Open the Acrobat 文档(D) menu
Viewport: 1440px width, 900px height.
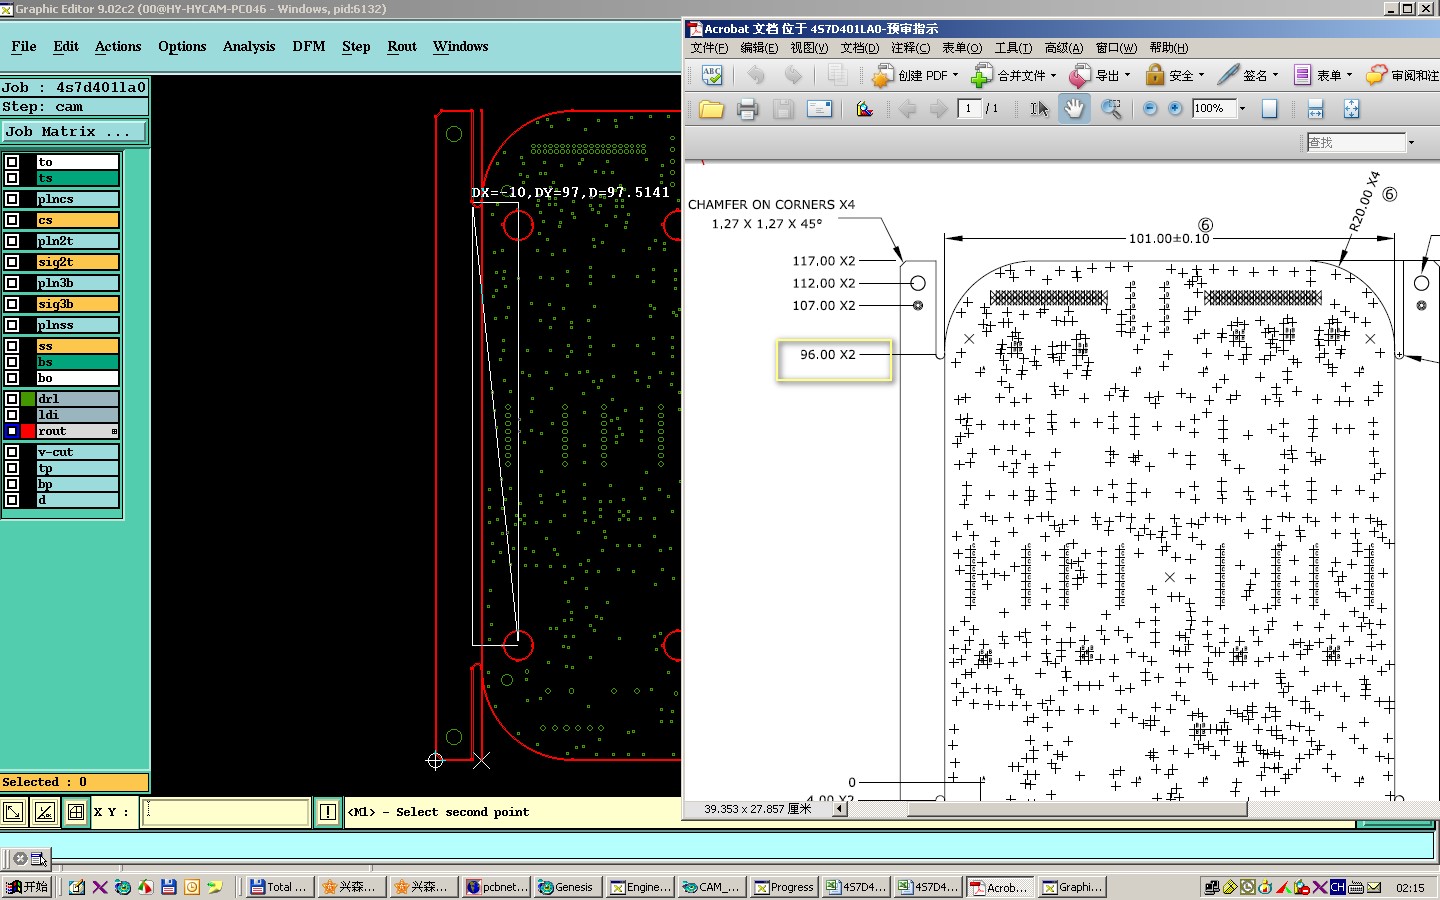(859, 47)
